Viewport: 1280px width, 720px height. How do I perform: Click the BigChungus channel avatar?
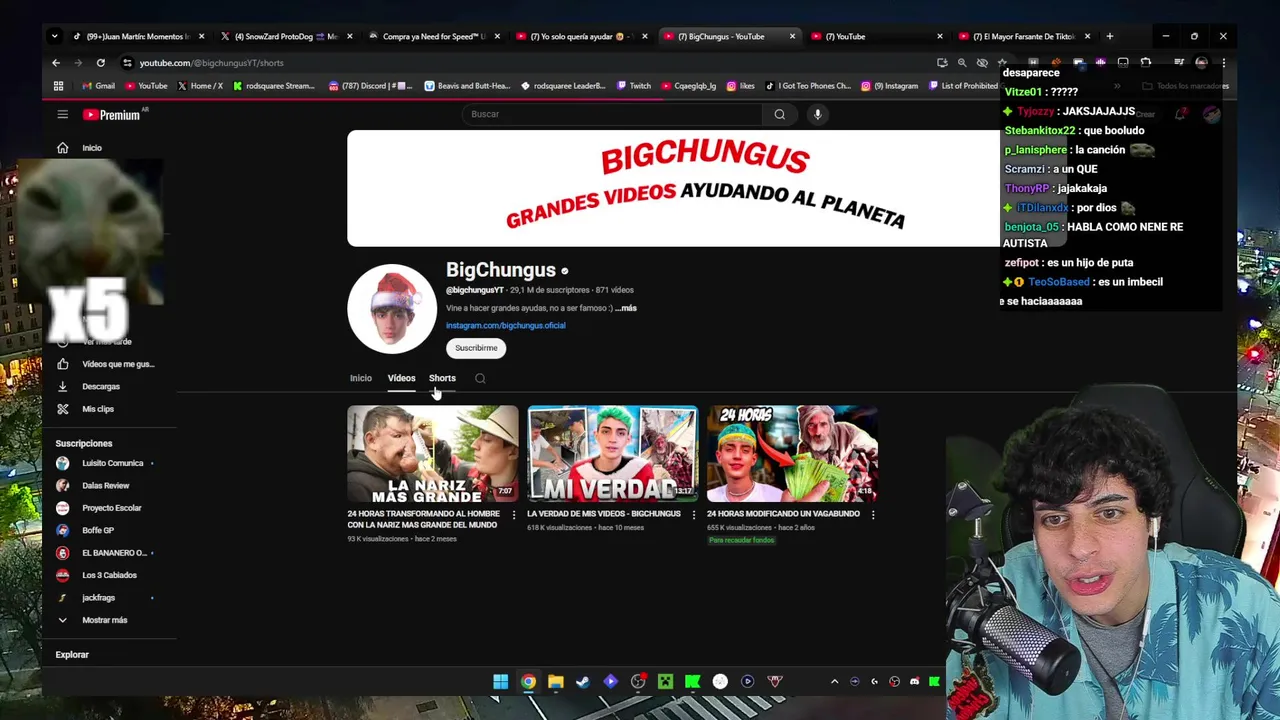point(392,309)
